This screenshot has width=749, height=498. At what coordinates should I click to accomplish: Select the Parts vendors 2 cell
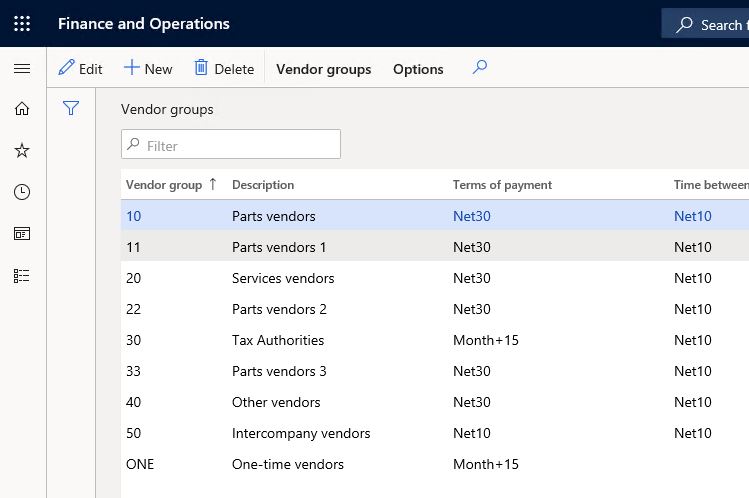(279, 309)
